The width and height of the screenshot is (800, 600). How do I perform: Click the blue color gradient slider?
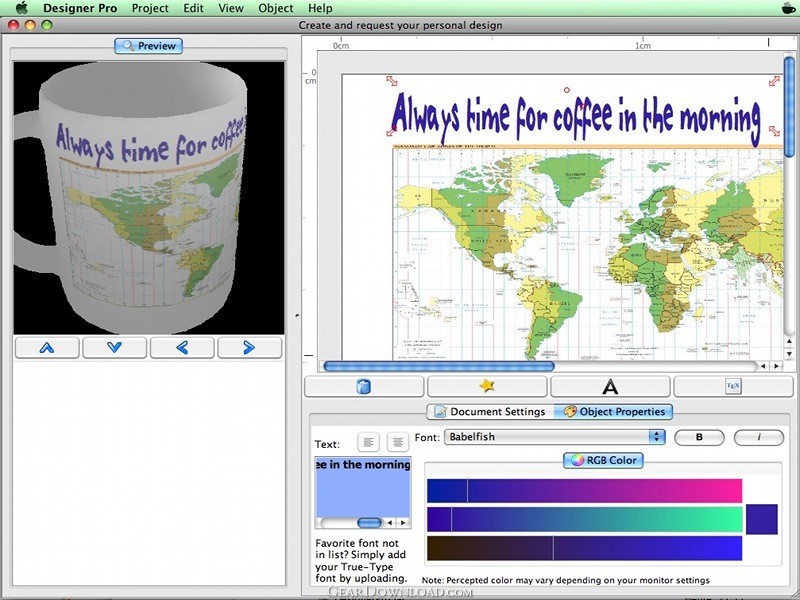pos(584,548)
